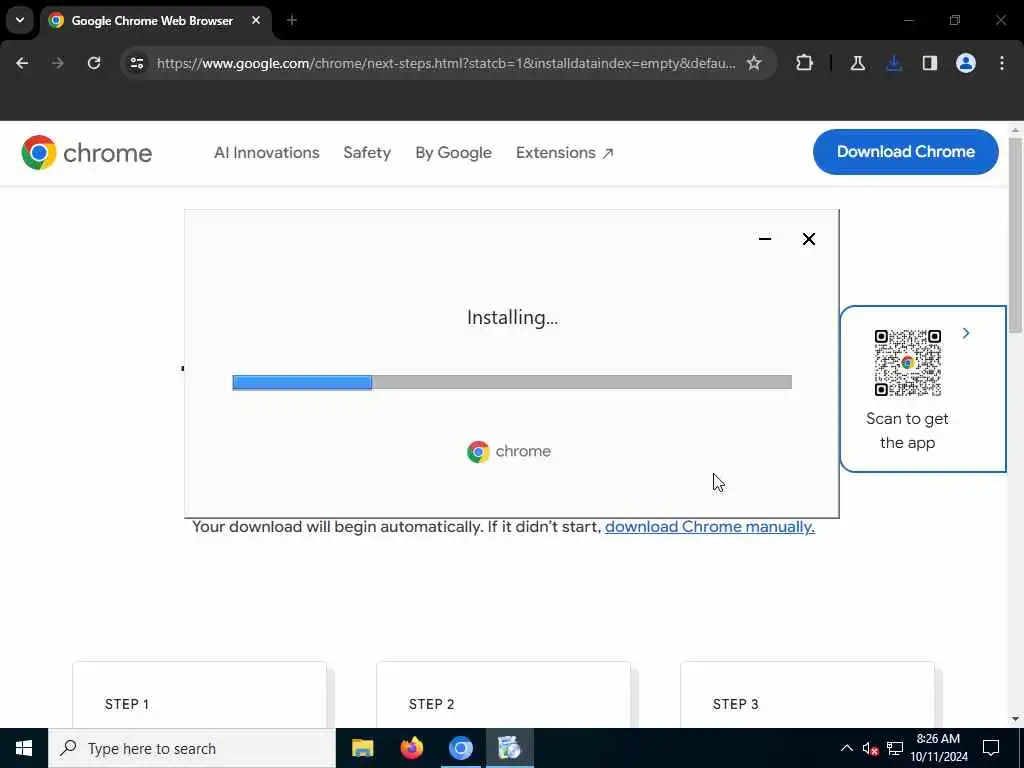Click the scrollbar down arrow
1024x768 pixels.
click(1016, 720)
